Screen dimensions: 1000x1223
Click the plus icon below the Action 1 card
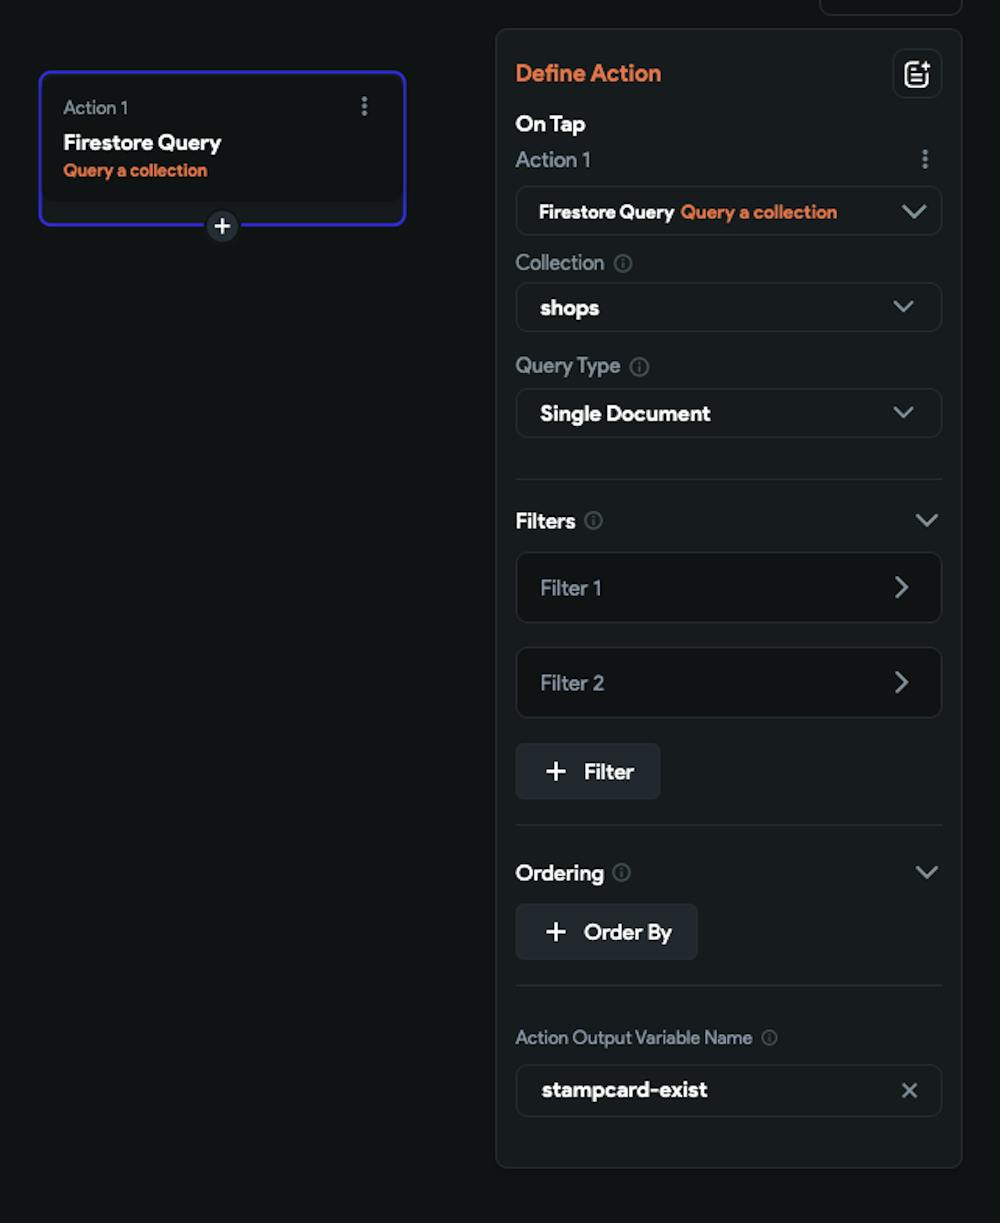click(x=221, y=227)
